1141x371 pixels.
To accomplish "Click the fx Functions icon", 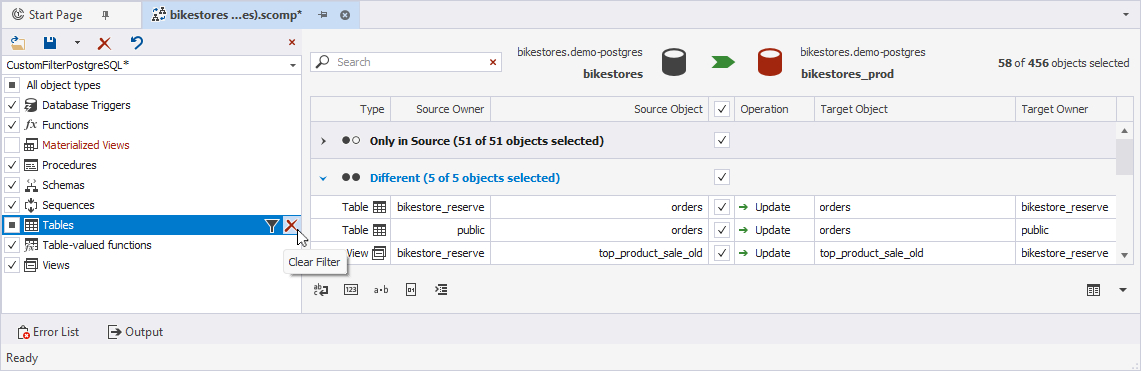I will point(31,125).
